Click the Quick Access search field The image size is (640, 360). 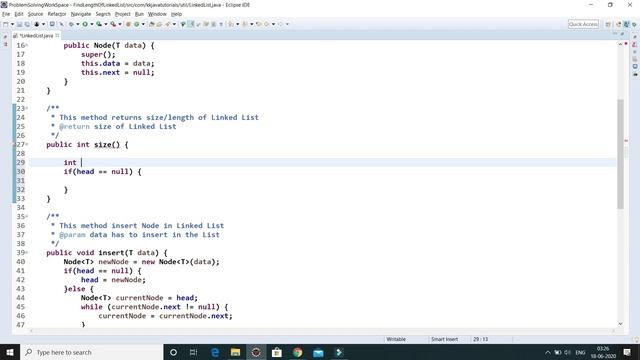click(583, 24)
